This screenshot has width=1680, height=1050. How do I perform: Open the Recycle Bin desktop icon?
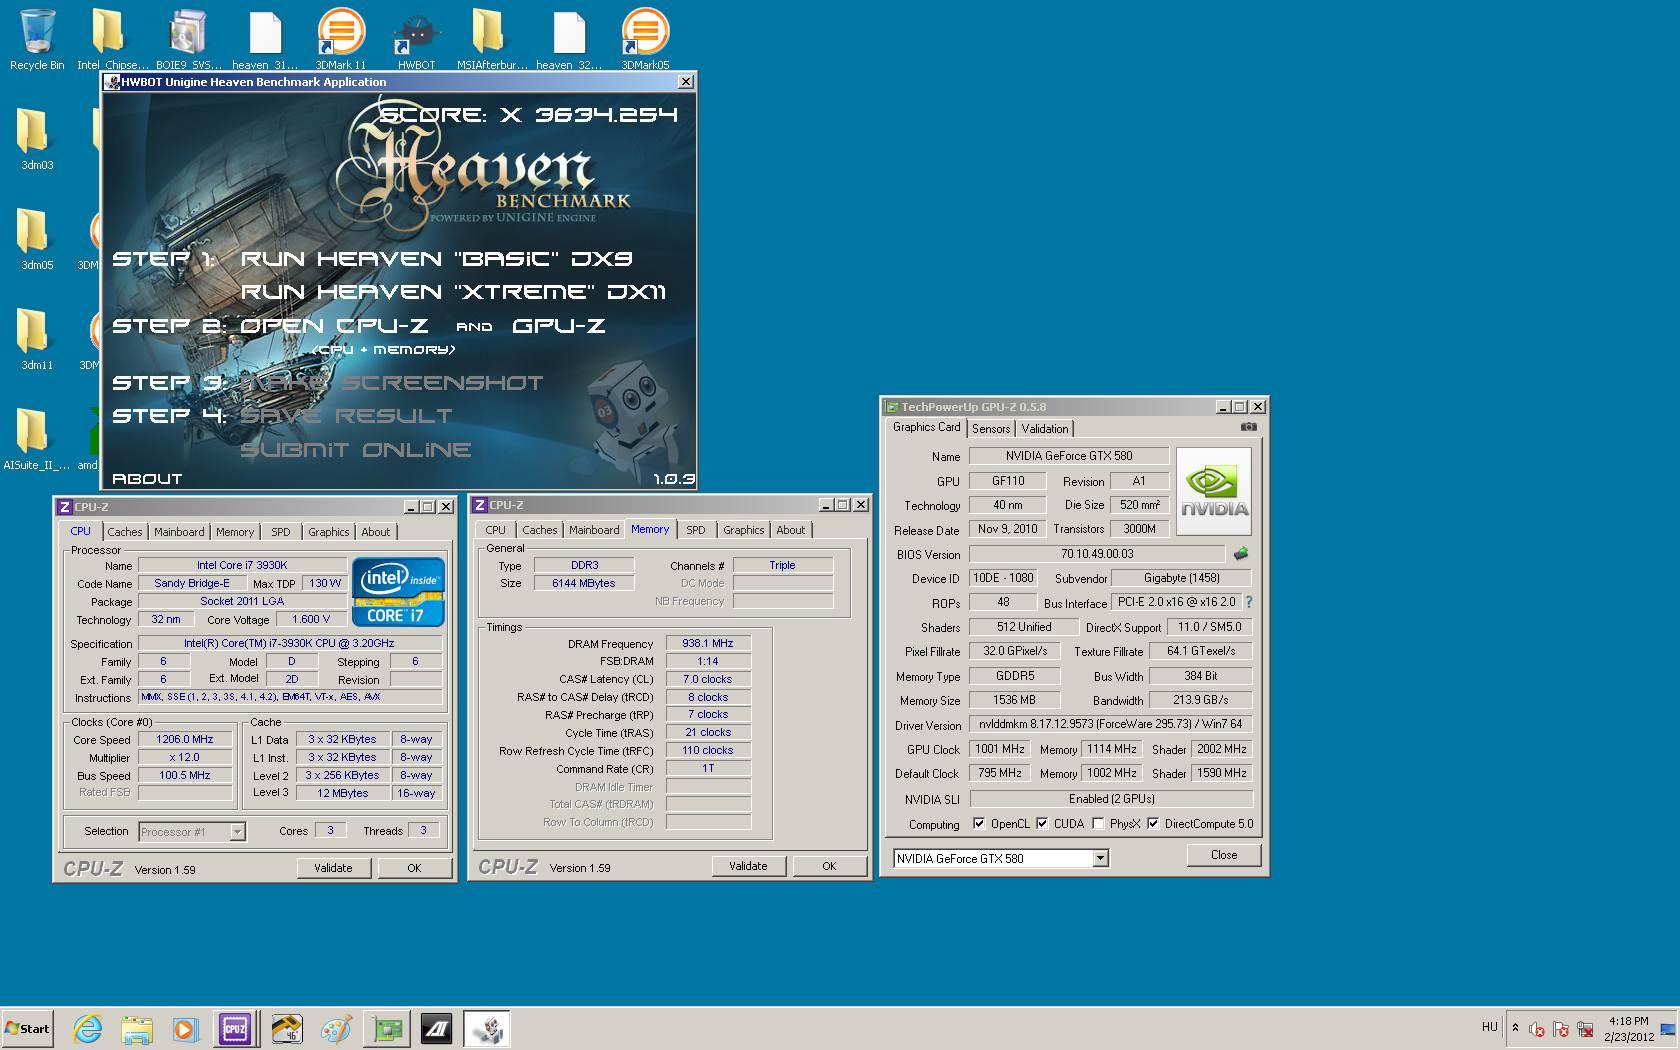pyautogui.click(x=37, y=38)
